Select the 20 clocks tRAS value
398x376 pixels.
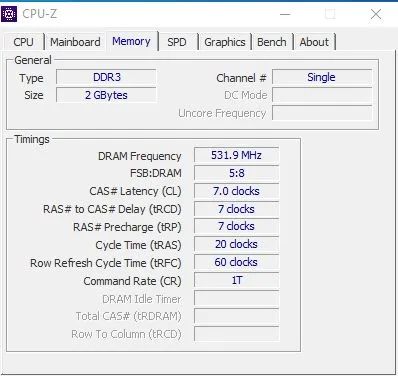coord(236,244)
